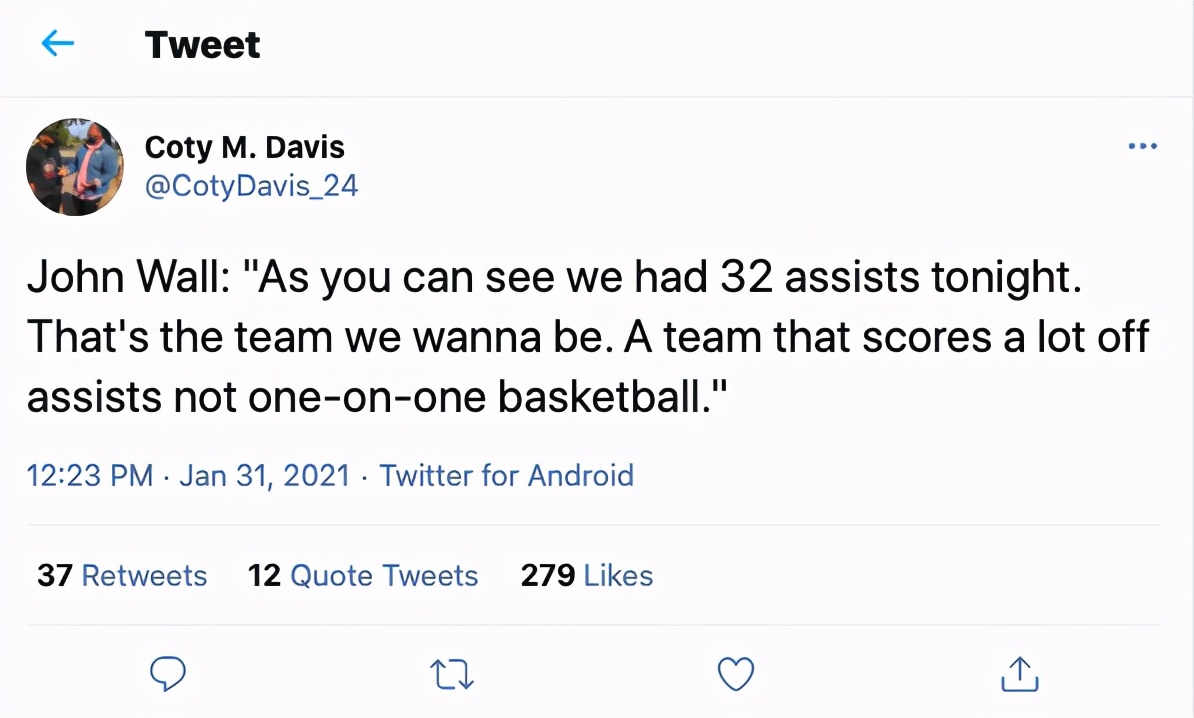Click the "32 assists tonight" phrase
The image size is (1194, 718).
click(900, 278)
